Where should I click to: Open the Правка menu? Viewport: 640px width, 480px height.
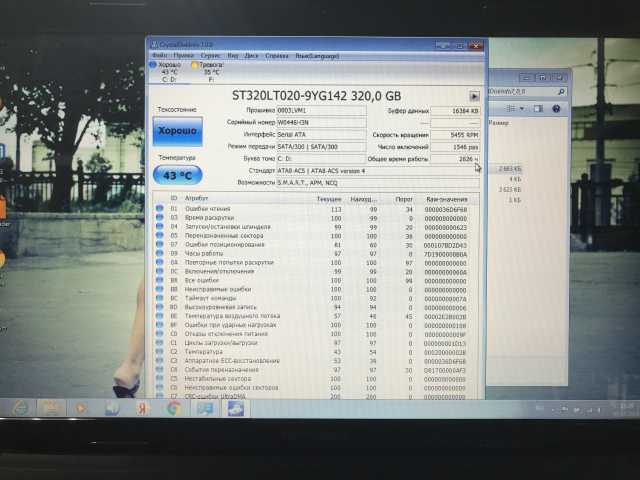183,56
